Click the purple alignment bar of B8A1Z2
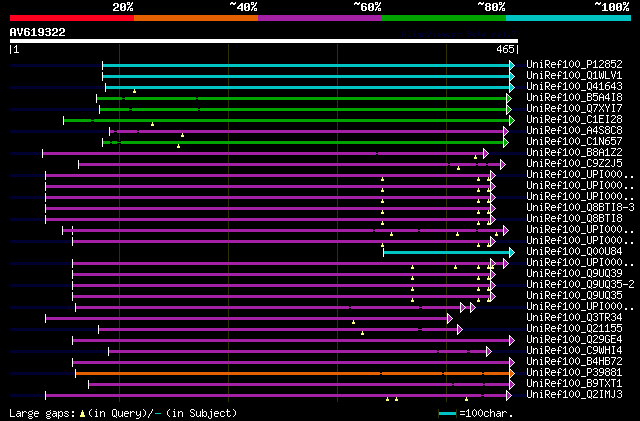 tap(263, 154)
